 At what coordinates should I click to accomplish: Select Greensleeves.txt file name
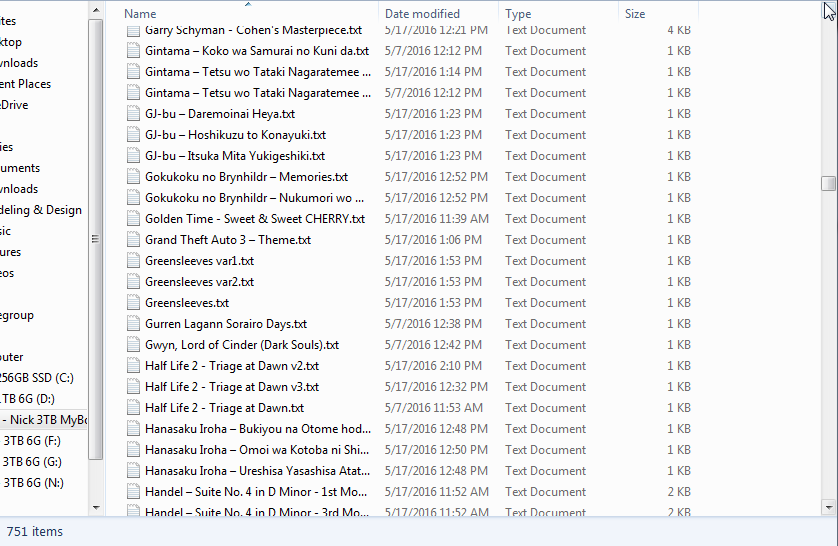tap(187, 303)
